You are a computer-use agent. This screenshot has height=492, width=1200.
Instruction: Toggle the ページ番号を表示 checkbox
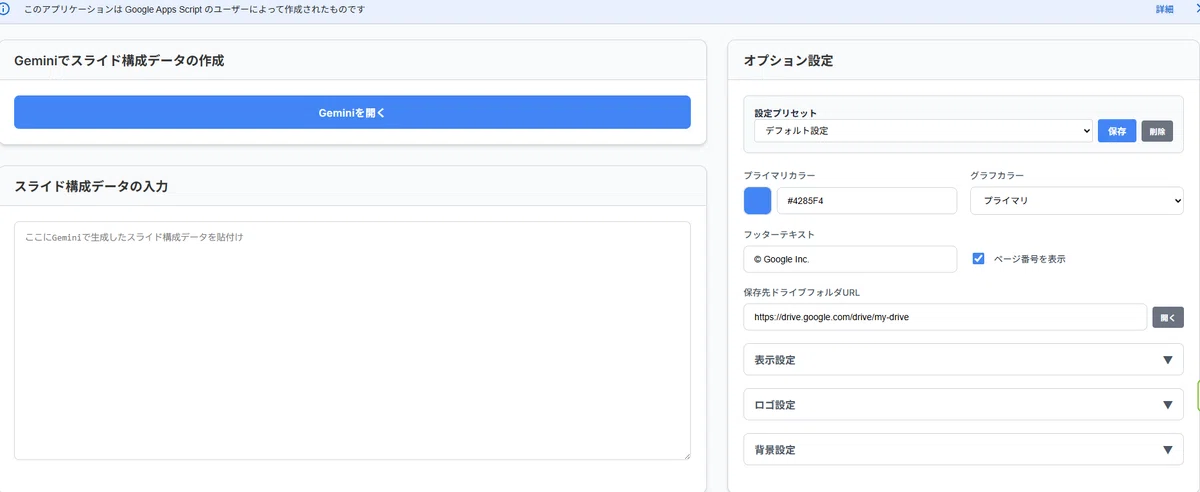[x=979, y=258]
